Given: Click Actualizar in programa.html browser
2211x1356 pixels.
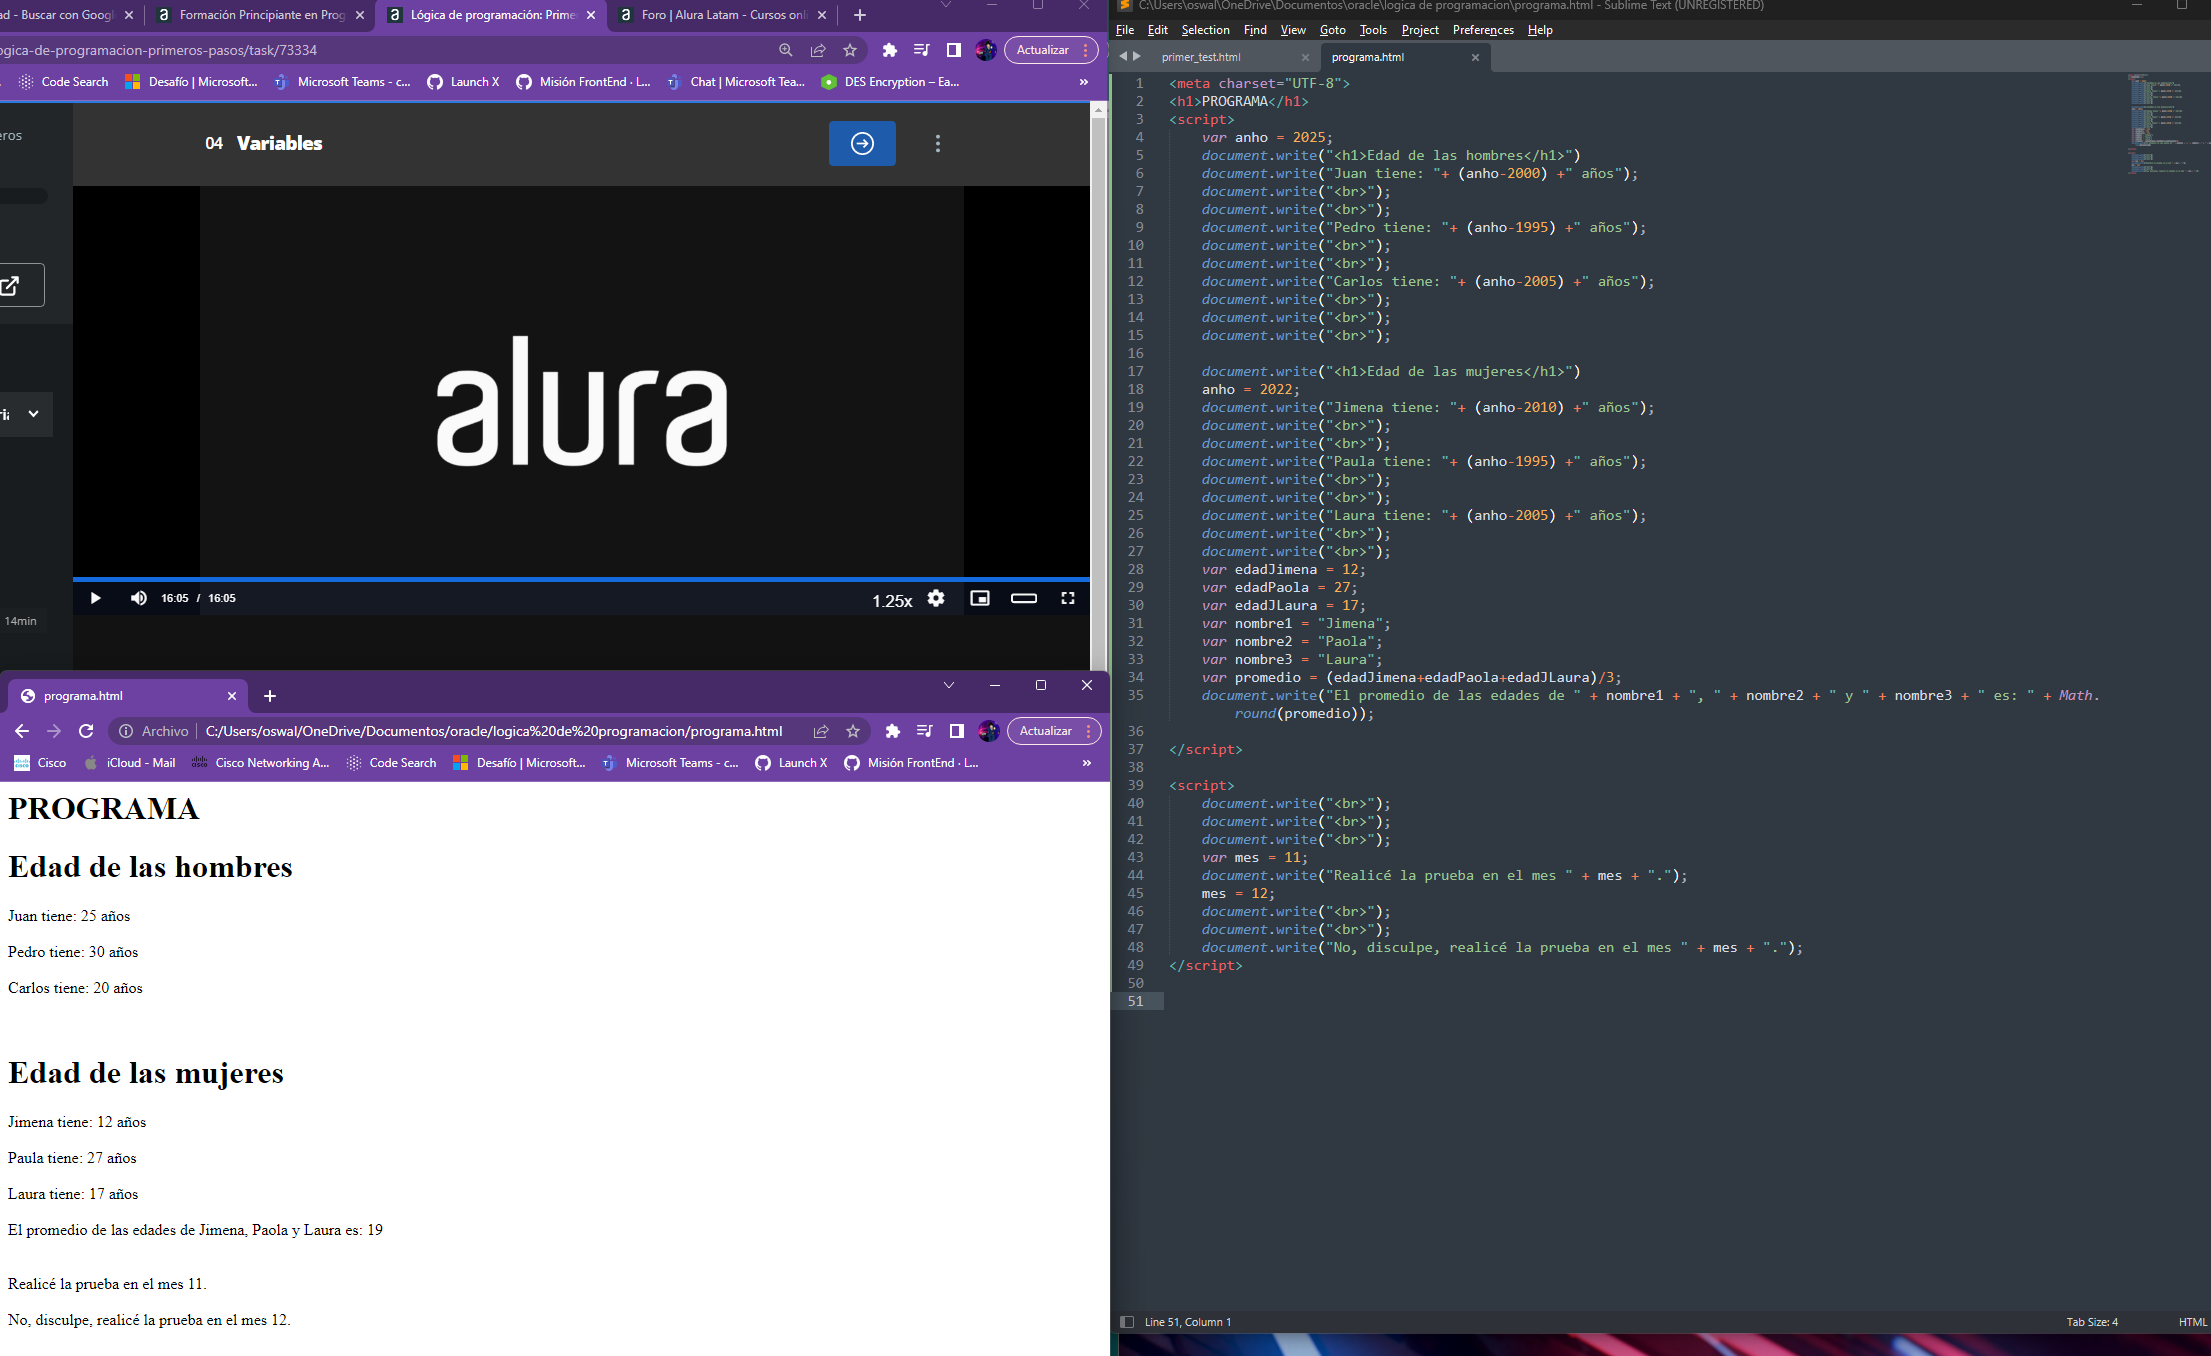Looking at the screenshot, I should 1046,731.
